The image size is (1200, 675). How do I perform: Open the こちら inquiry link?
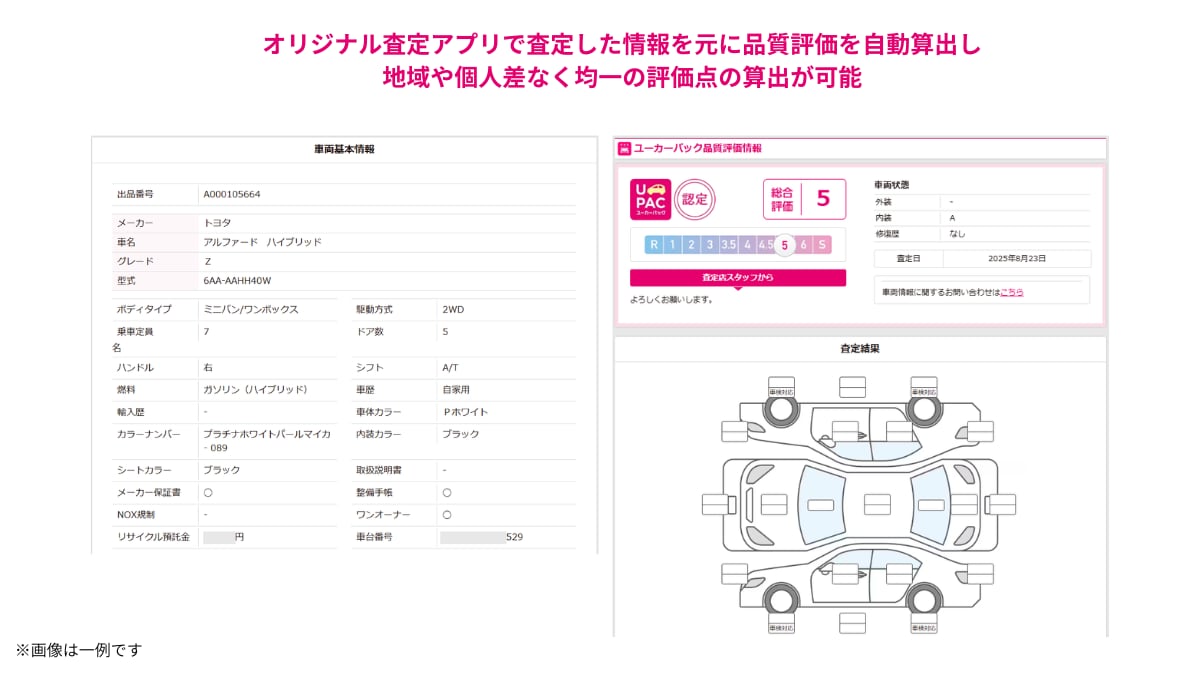coord(1011,292)
